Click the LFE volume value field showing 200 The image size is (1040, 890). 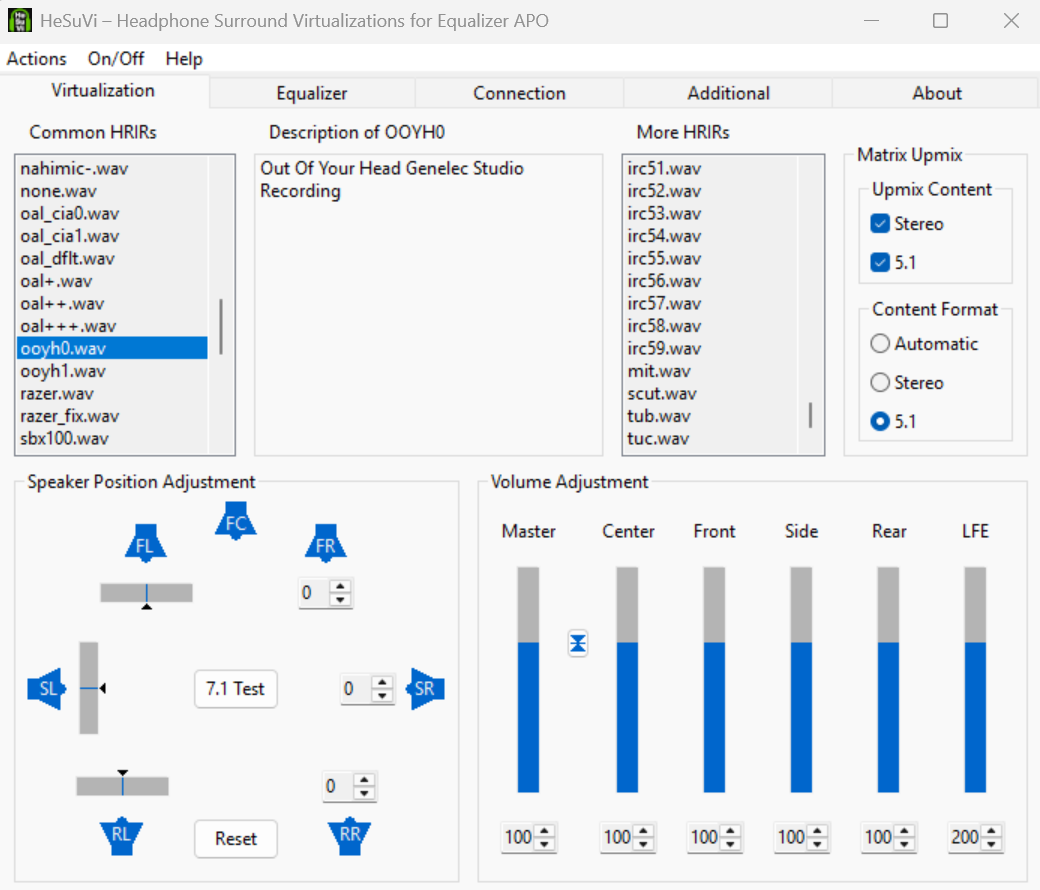(965, 838)
